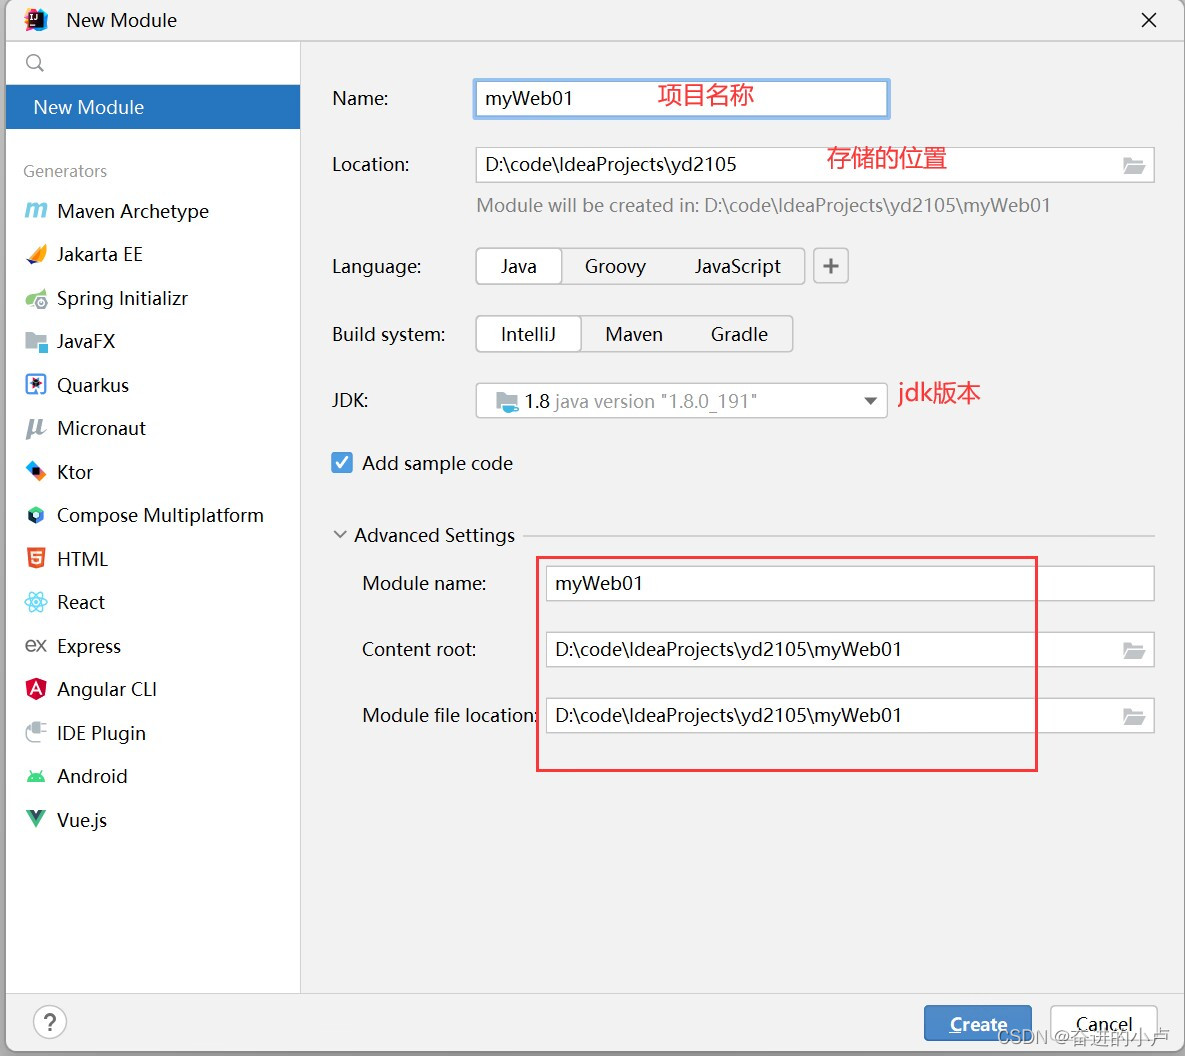The width and height of the screenshot is (1185, 1056).
Task: Click the Quarkus generator icon
Action: (x=36, y=385)
